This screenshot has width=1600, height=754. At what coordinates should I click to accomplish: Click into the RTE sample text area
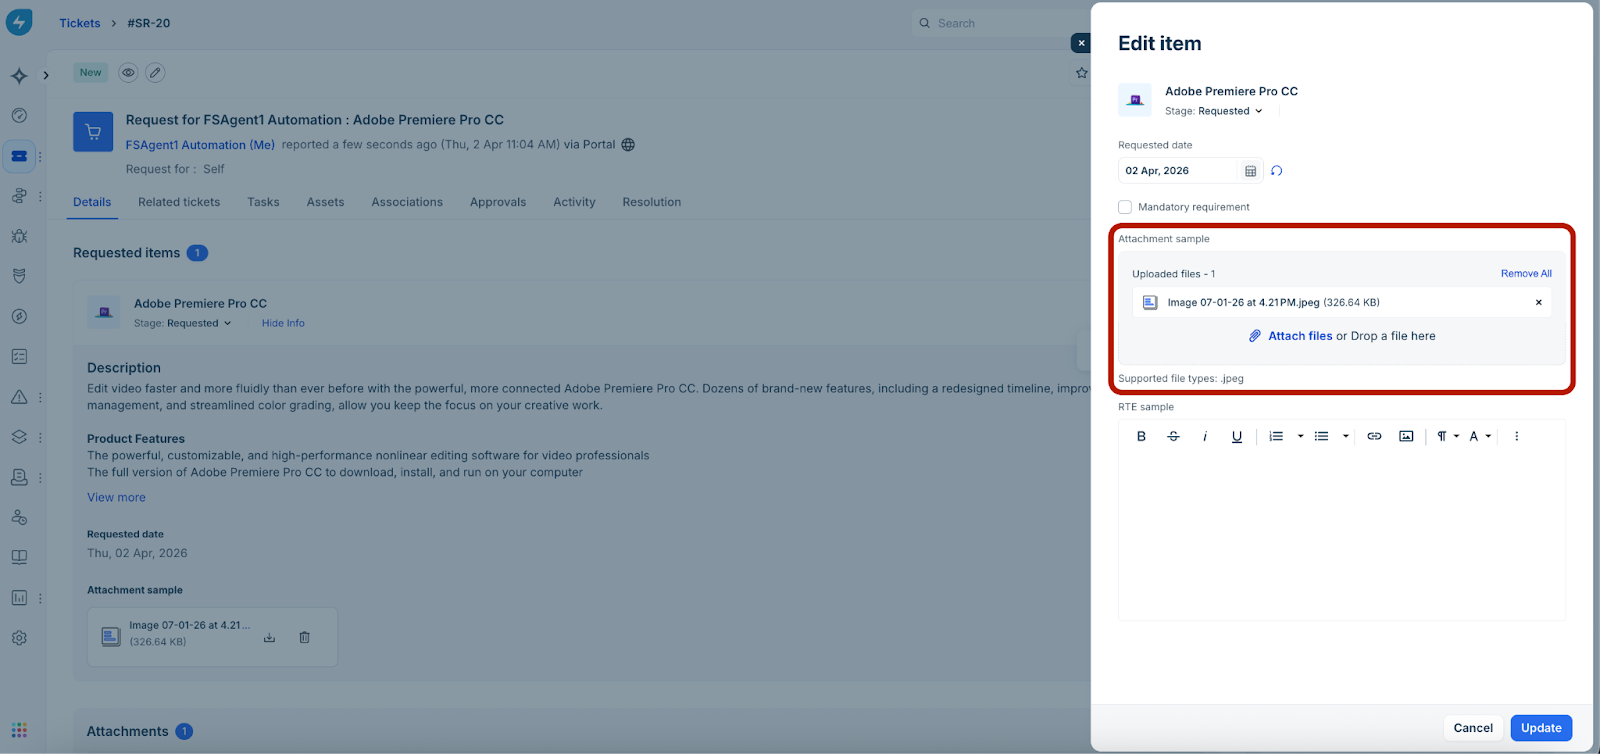(x=1341, y=537)
